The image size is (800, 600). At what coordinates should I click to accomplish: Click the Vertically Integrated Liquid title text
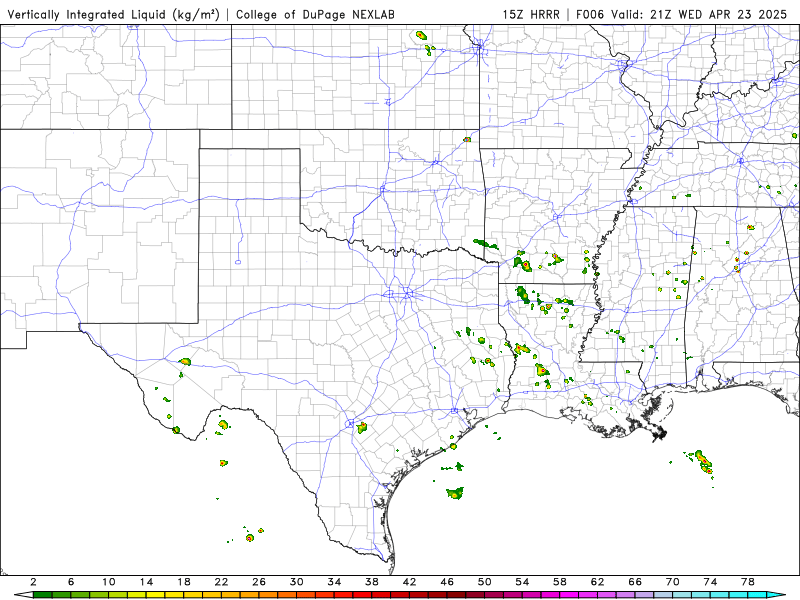113,15
